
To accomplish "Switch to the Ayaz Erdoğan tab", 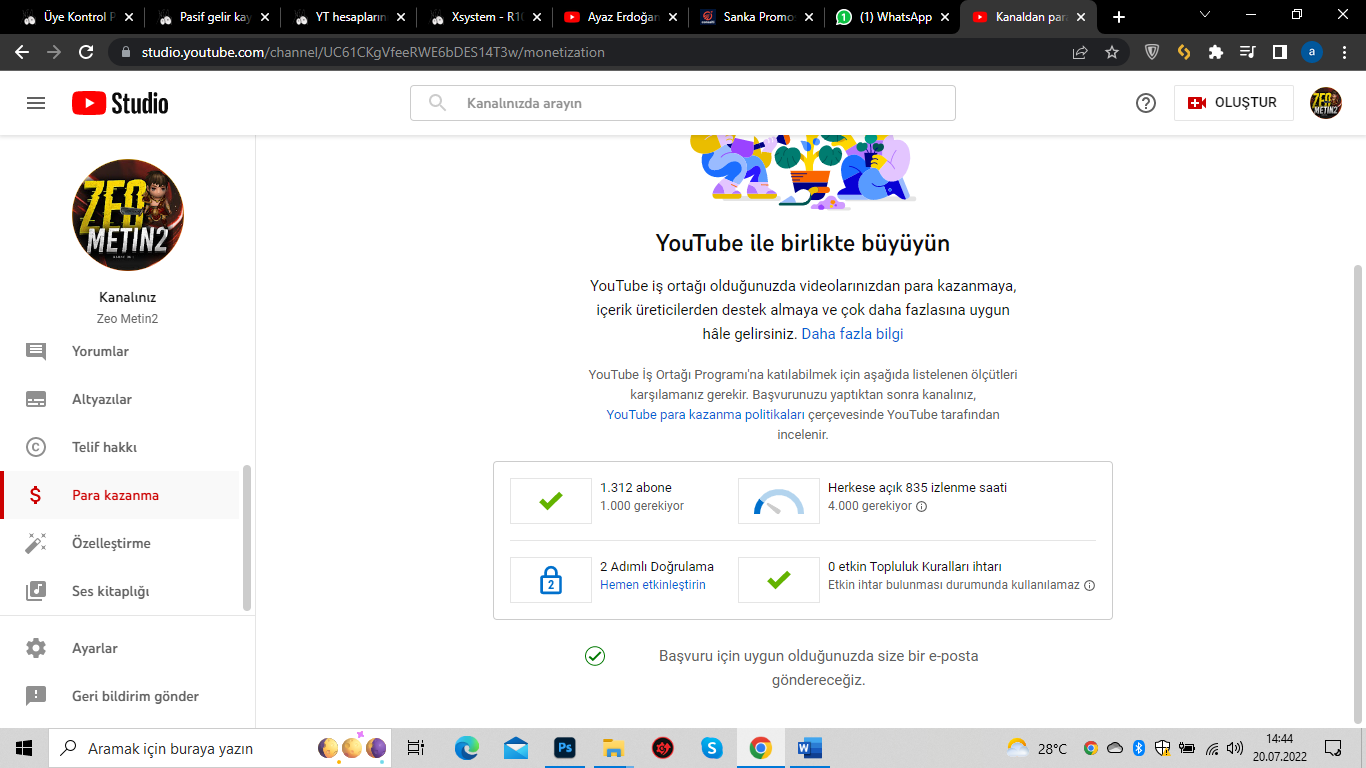I will tap(621, 17).
